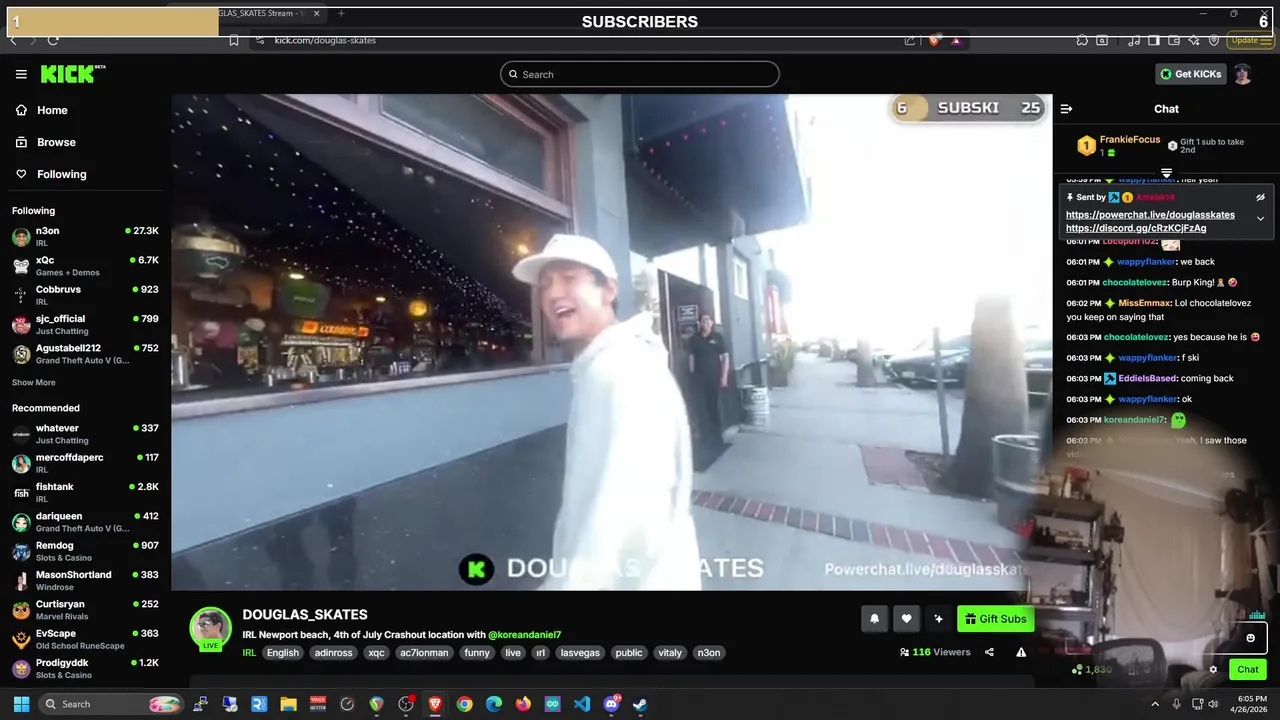Open Brave Shields lion icon
Screen dimensions: 1280x720
(x=934, y=40)
